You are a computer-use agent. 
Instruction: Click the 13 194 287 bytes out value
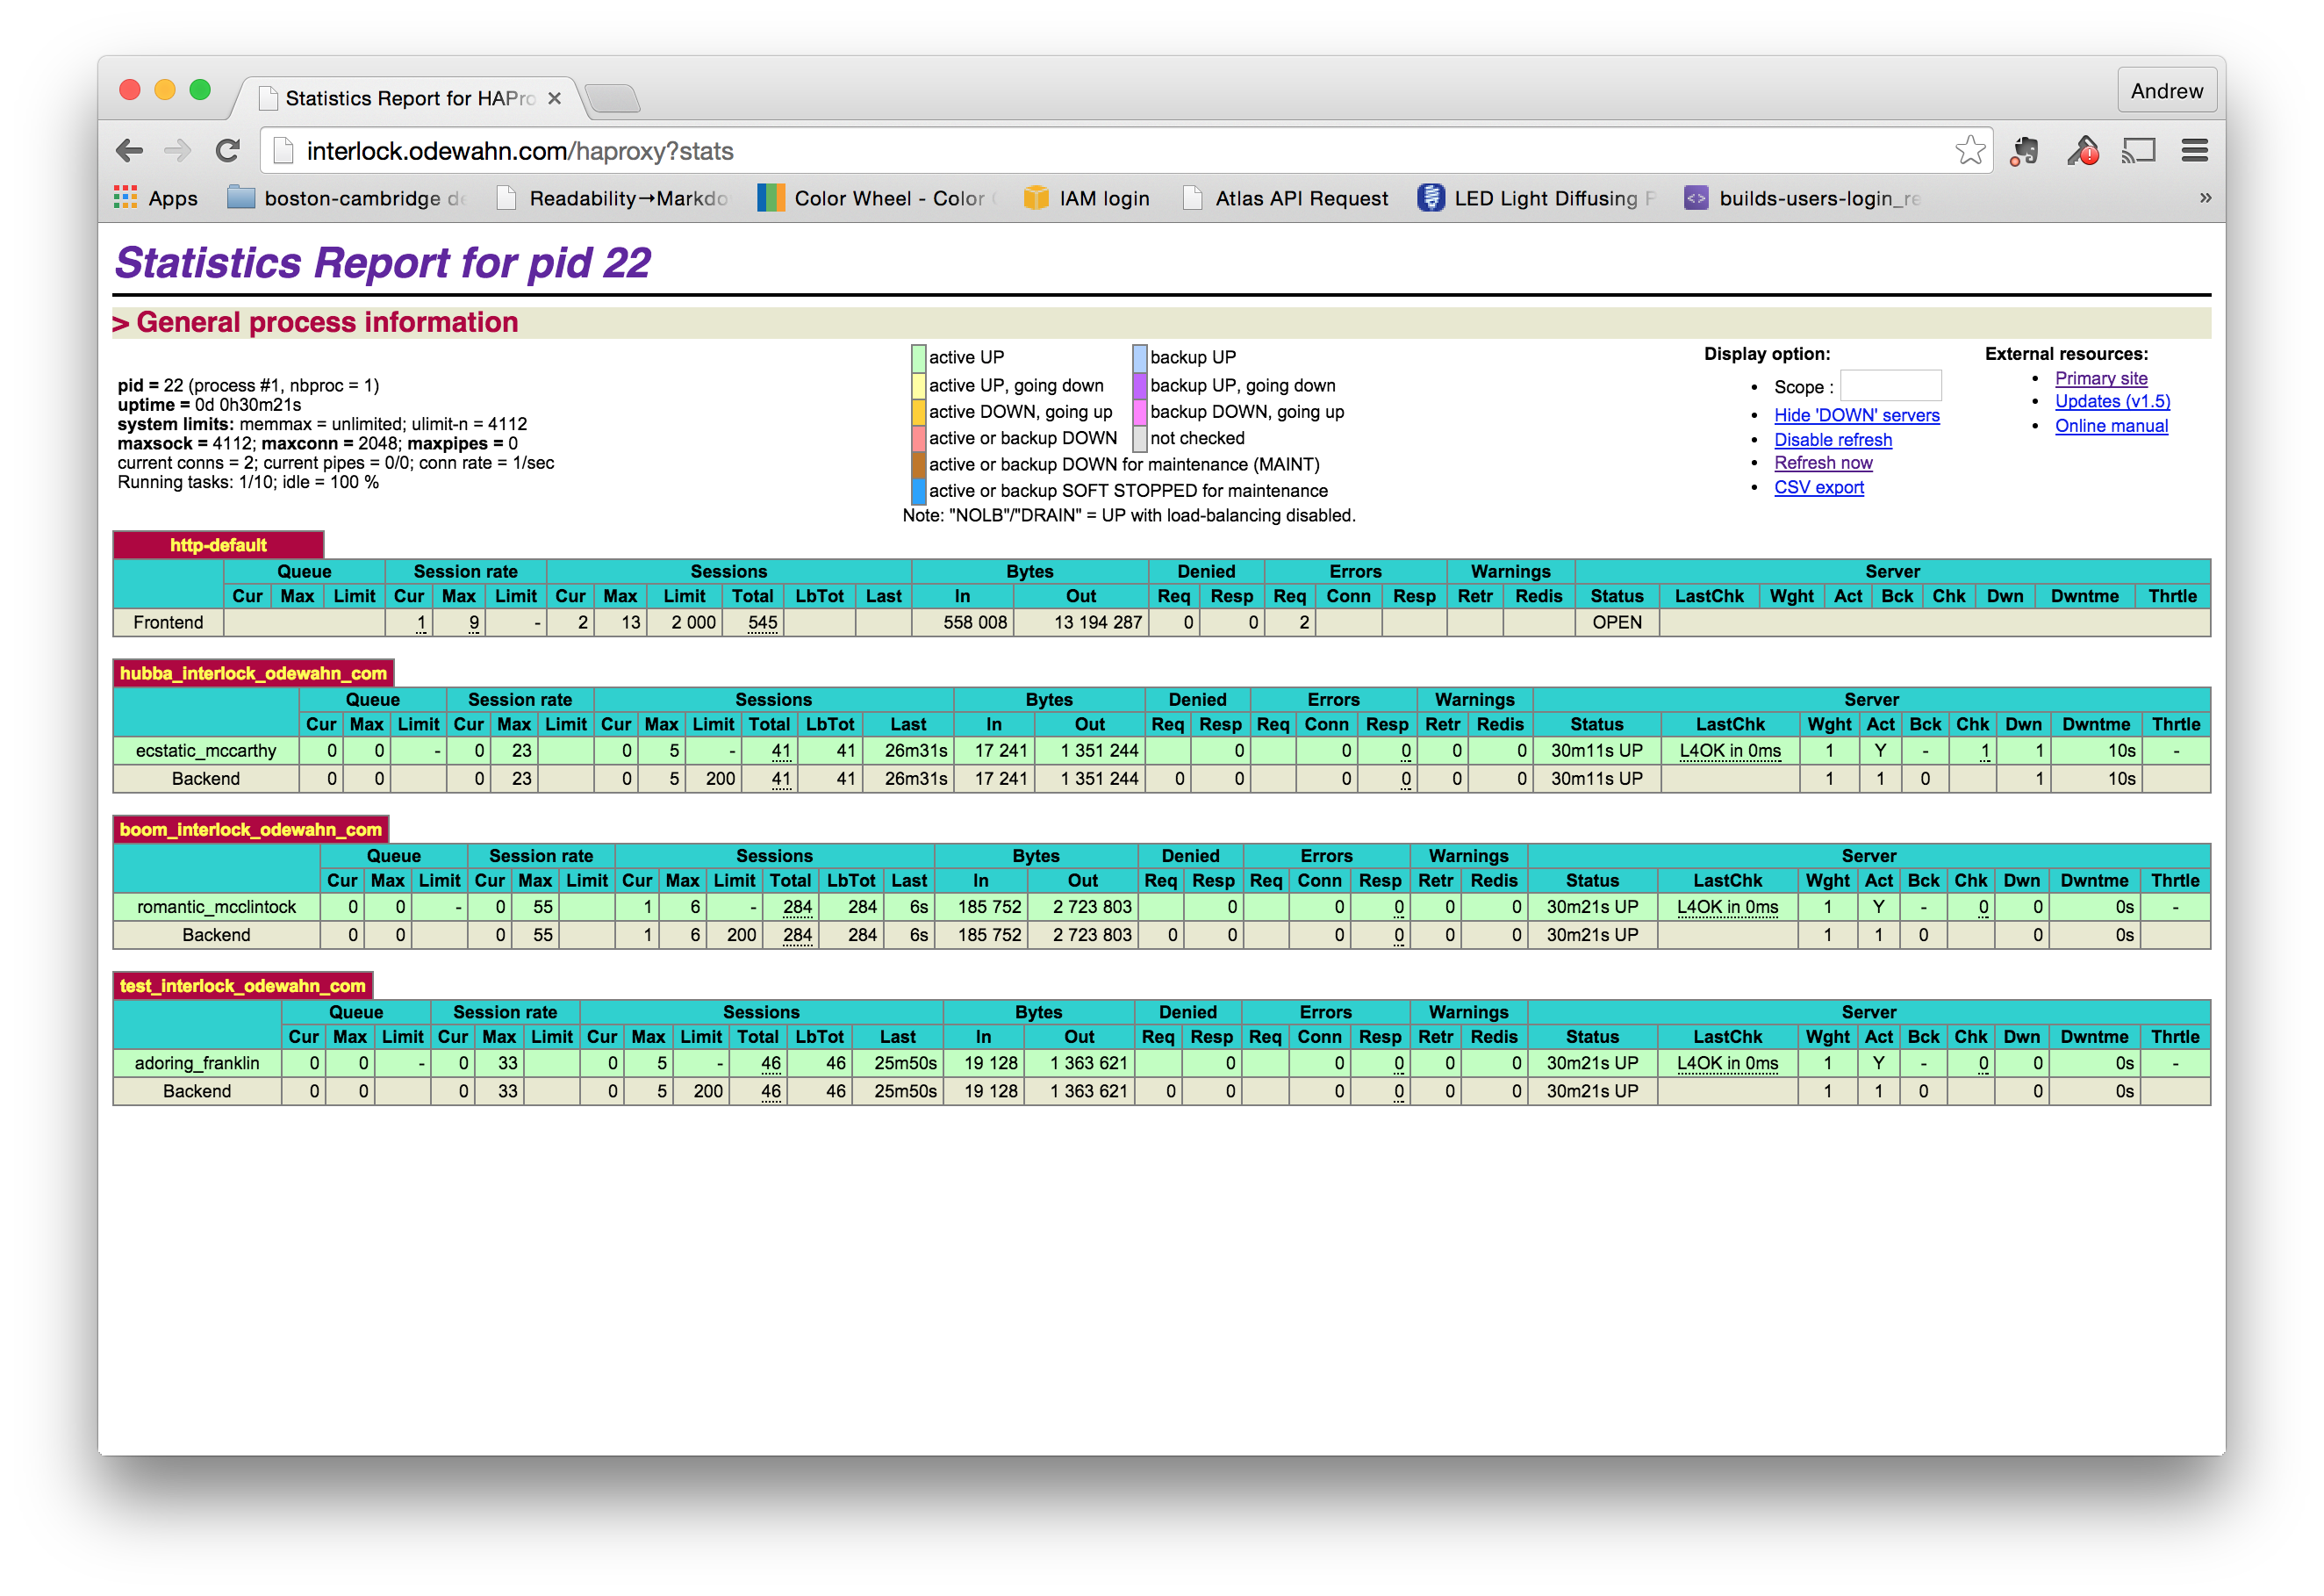click(x=1097, y=622)
